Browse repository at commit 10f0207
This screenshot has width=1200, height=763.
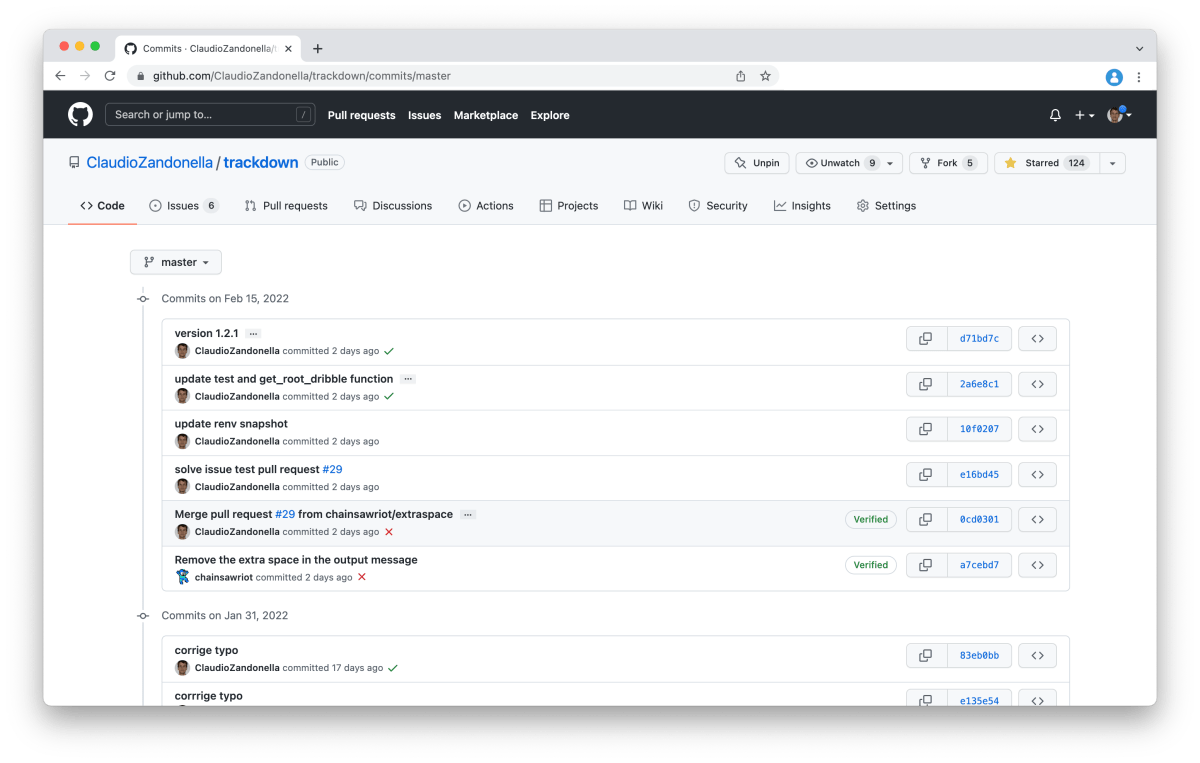tap(1037, 429)
